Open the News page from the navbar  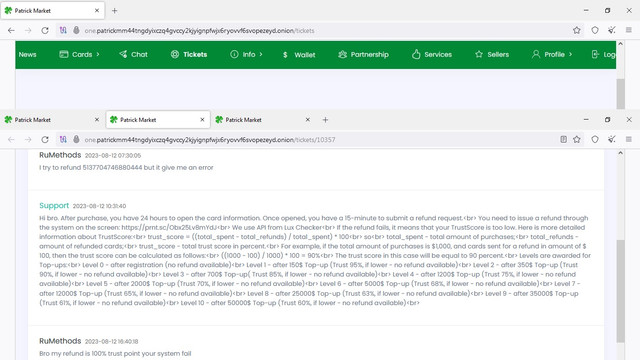pos(27,54)
